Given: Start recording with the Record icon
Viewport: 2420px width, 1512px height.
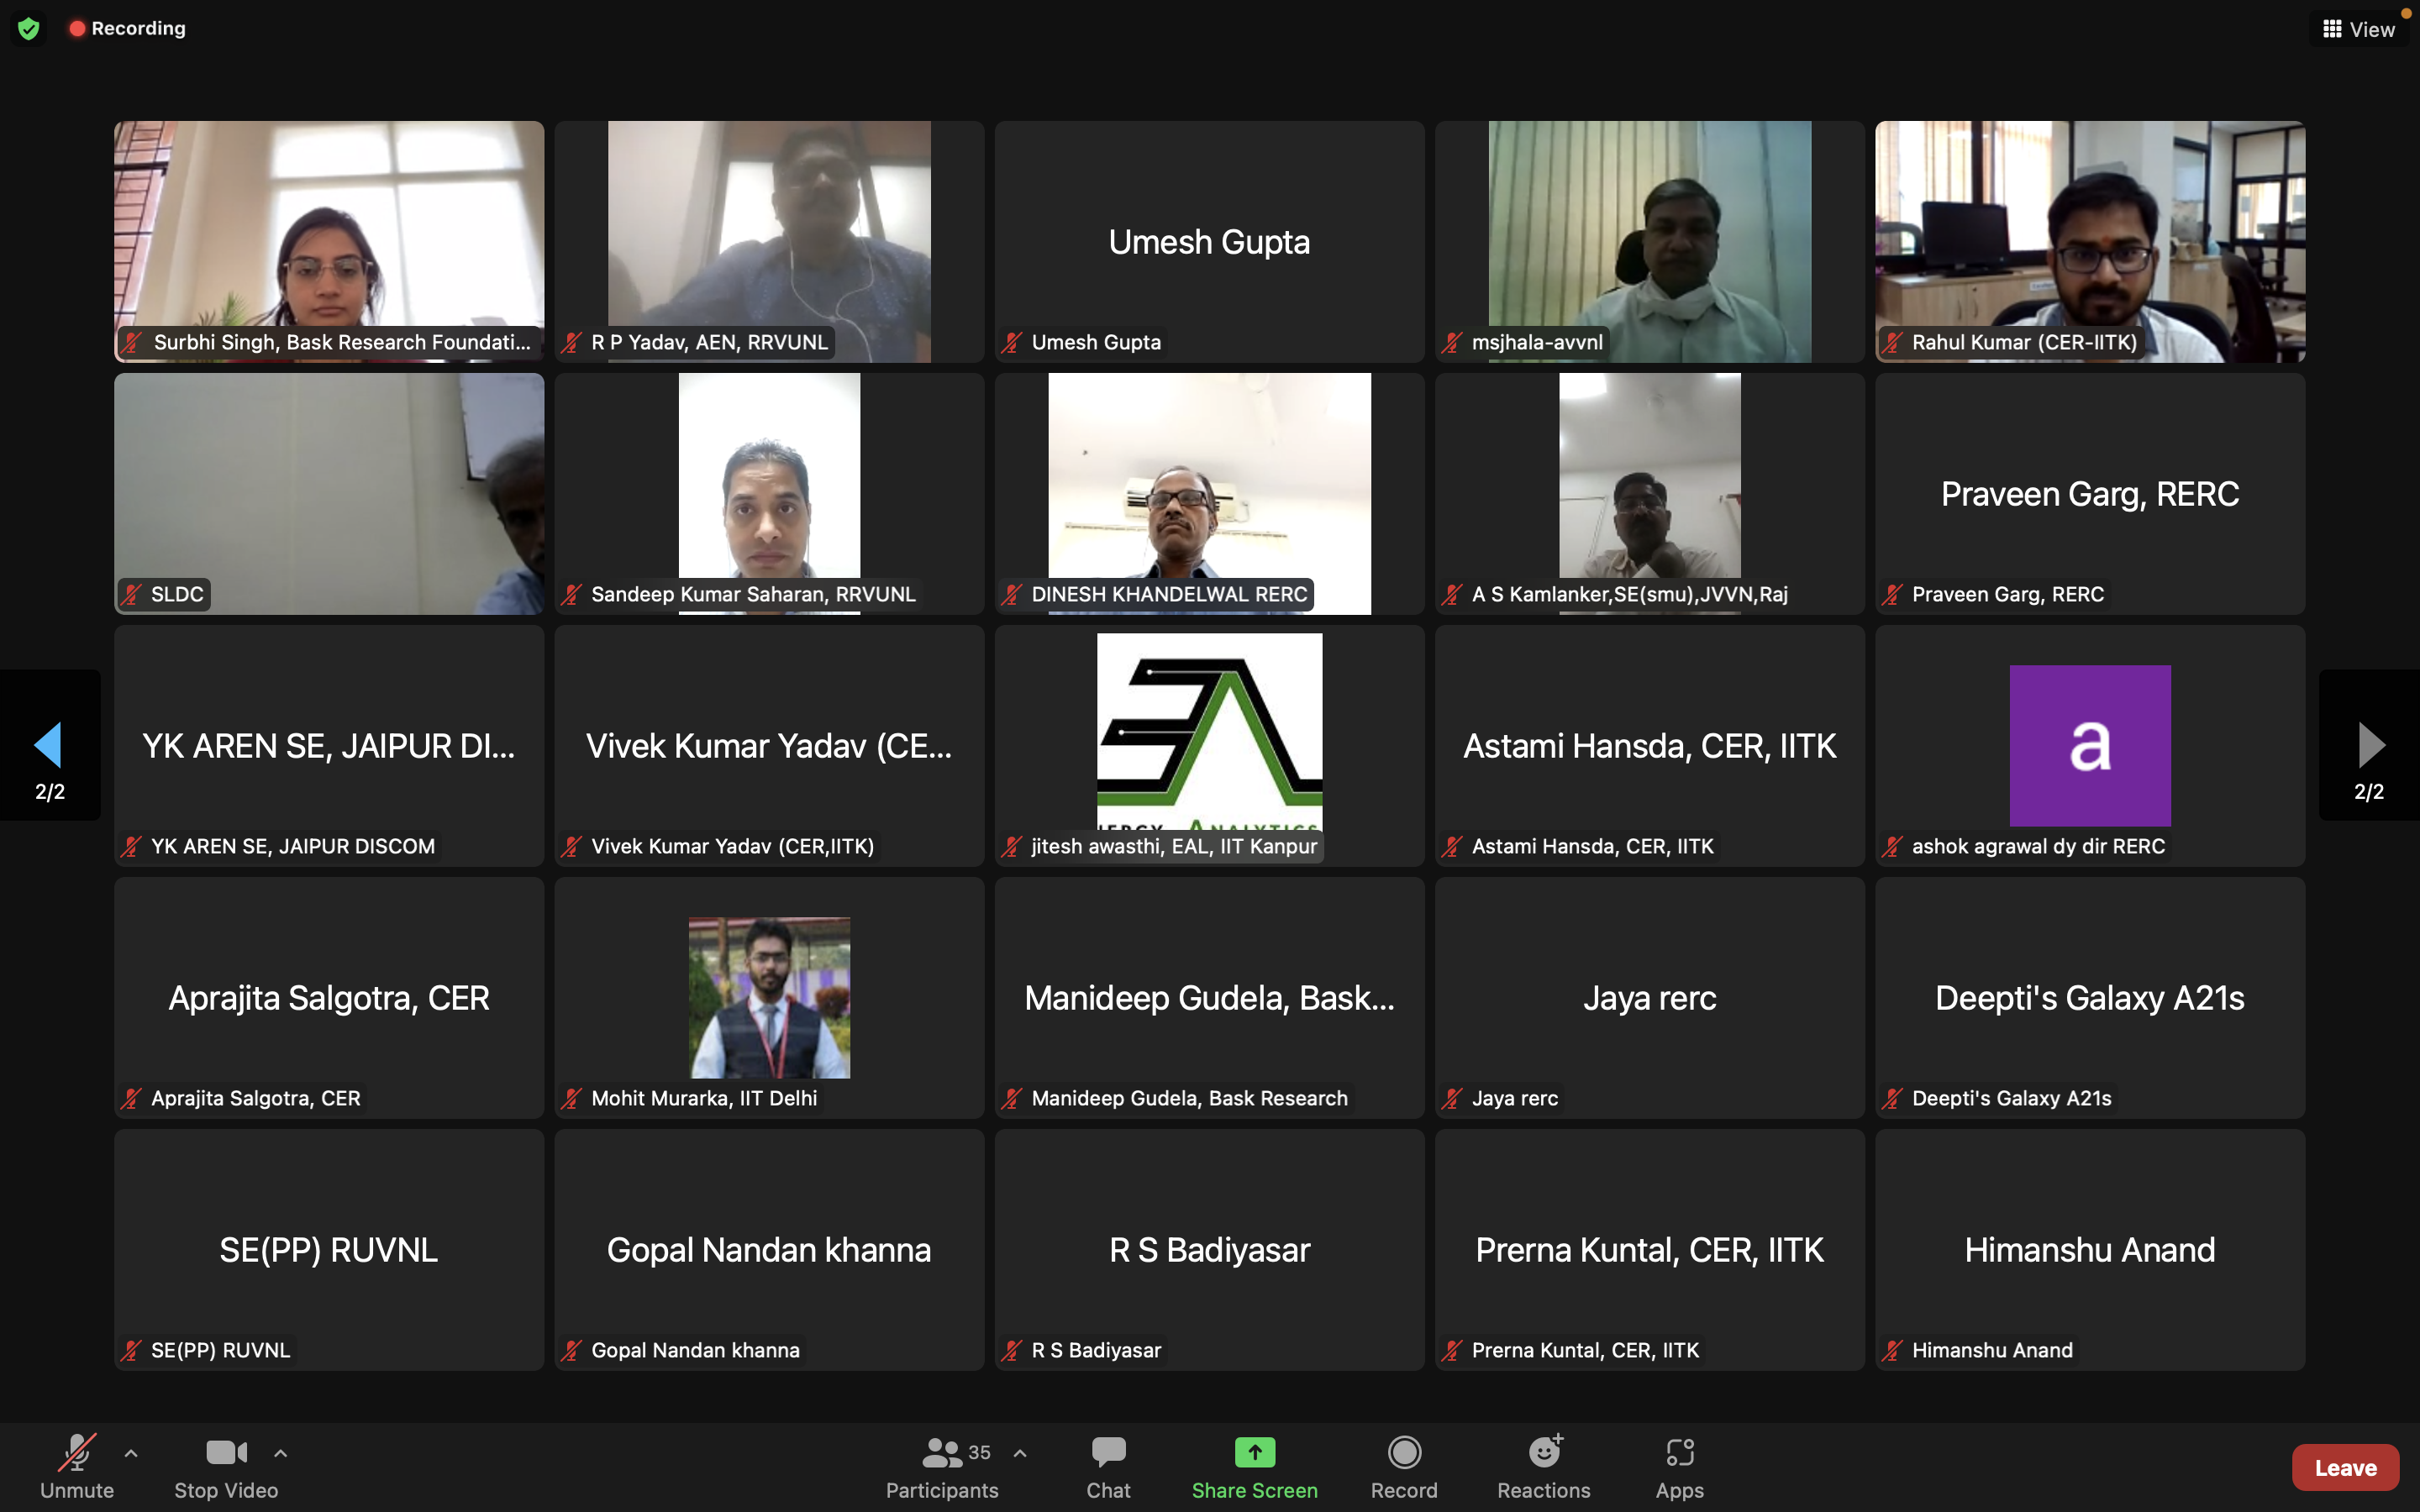Looking at the screenshot, I should [x=1404, y=1453].
